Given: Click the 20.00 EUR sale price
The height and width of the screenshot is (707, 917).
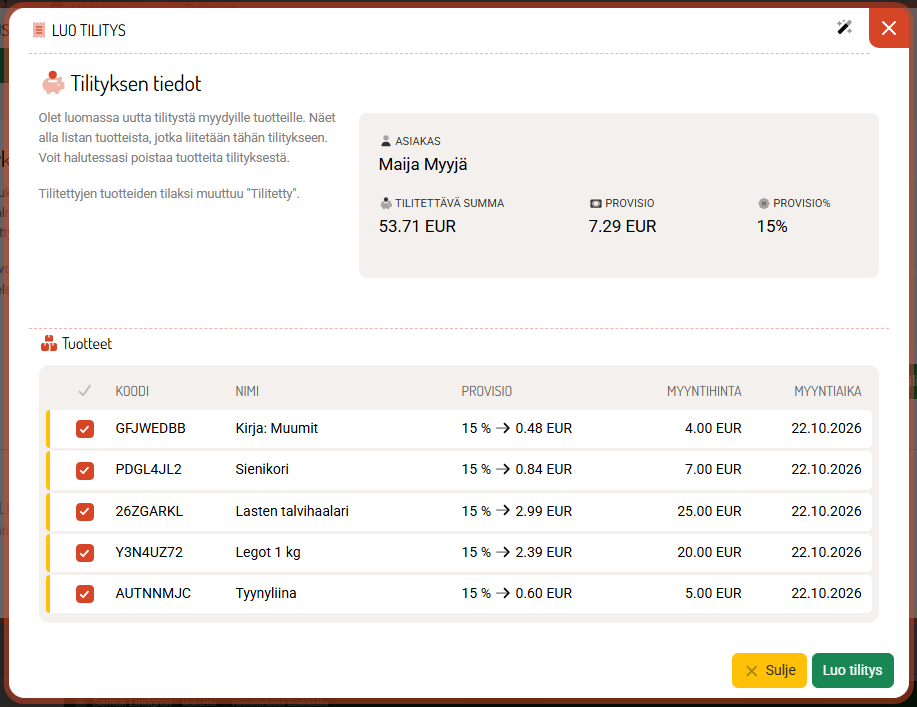Looking at the screenshot, I should tap(709, 552).
